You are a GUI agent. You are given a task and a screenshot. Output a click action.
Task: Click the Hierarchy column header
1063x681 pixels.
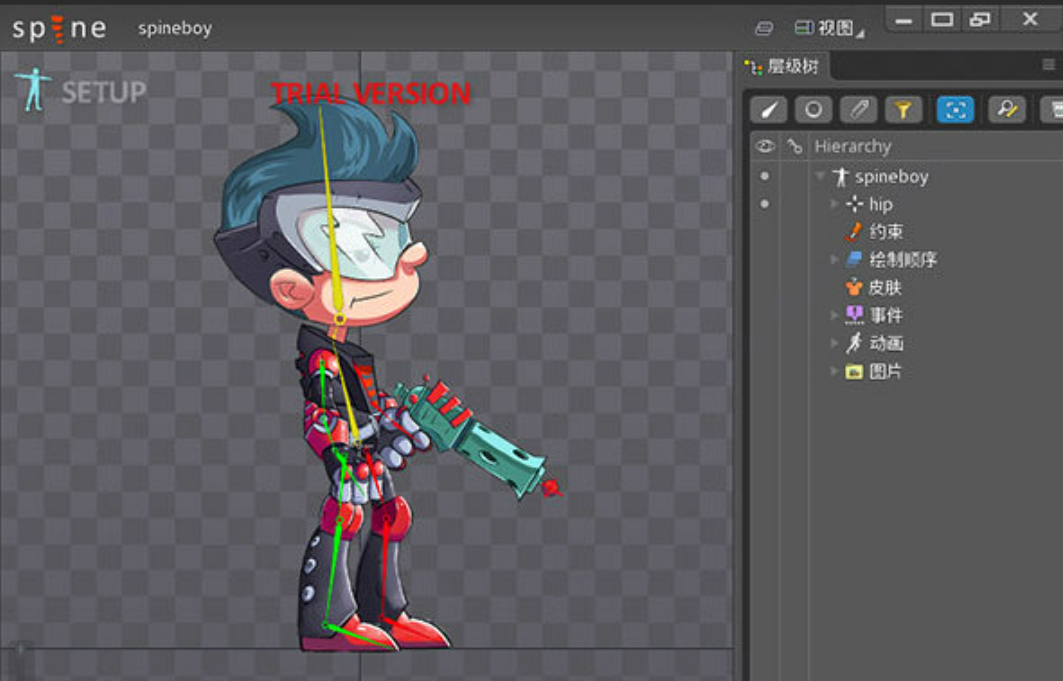[x=852, y=146]
